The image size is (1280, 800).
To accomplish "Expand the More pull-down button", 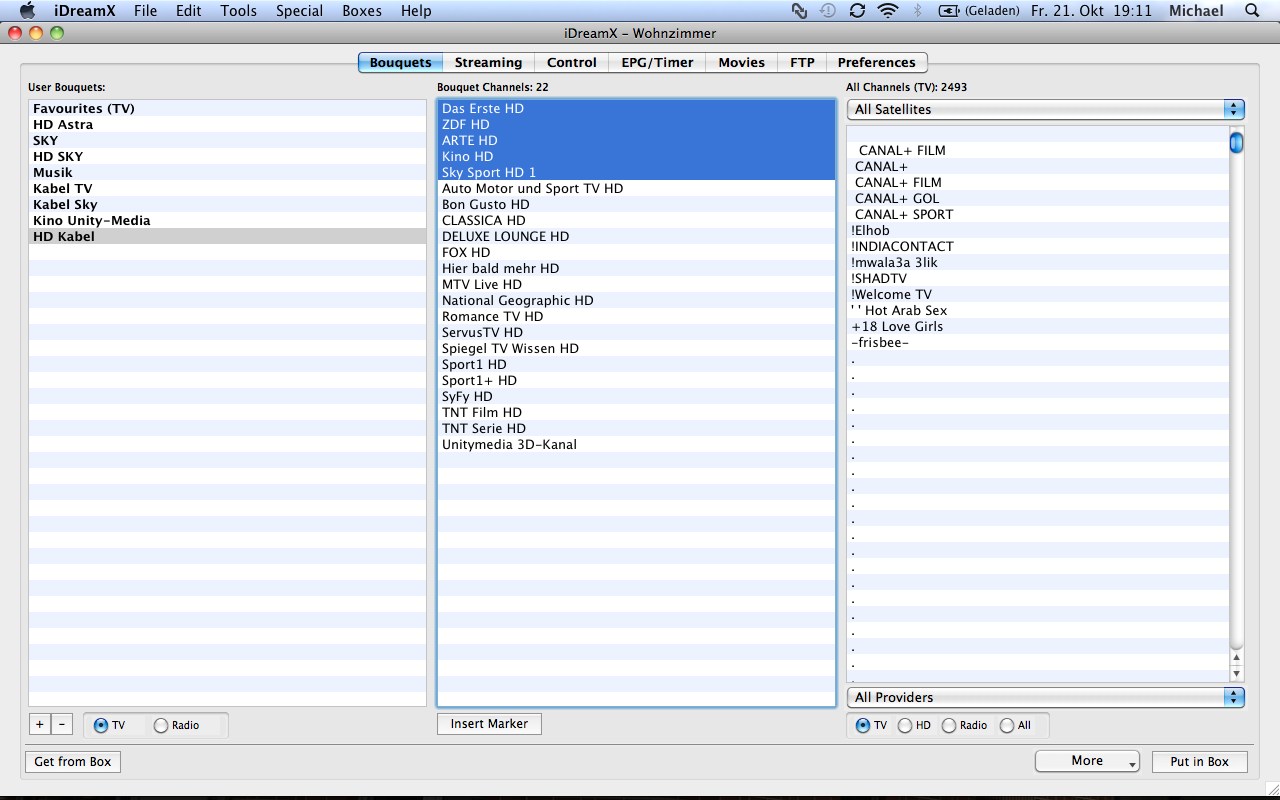I will (x=1087, y=761).
